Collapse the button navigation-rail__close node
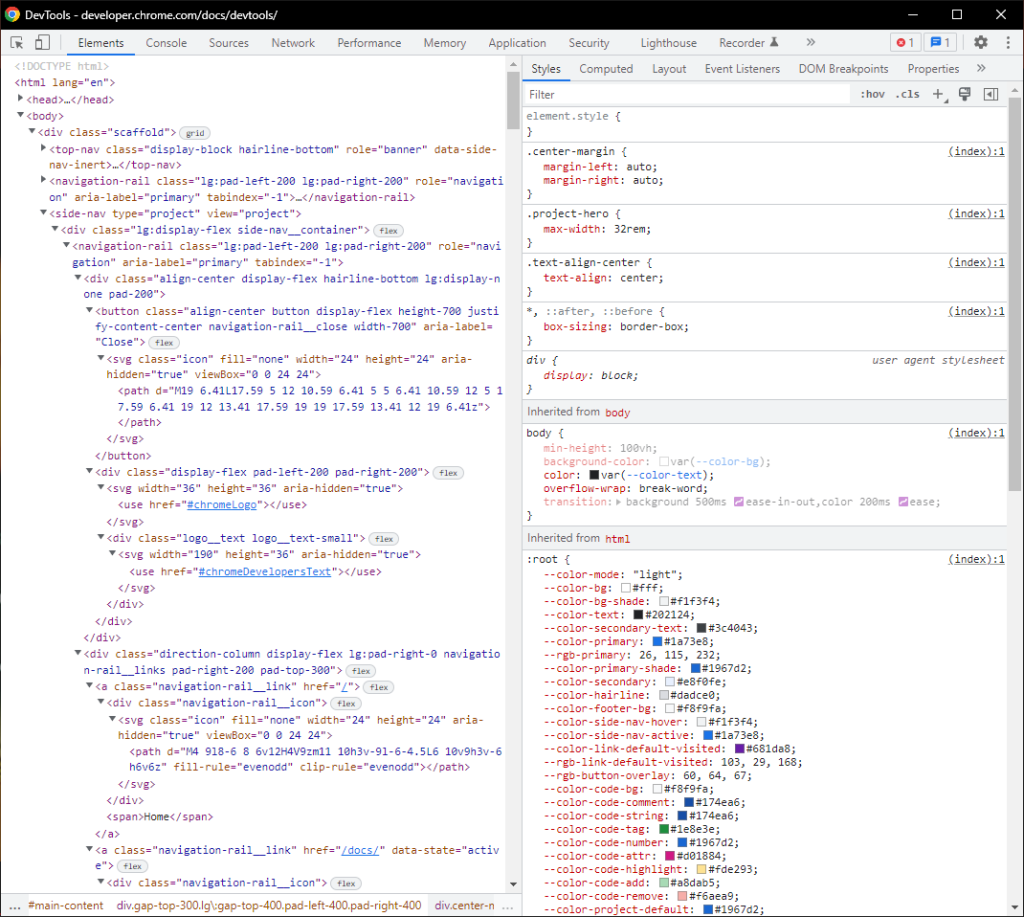This screenshot has height=917, width=1024. tap(89, 310)
